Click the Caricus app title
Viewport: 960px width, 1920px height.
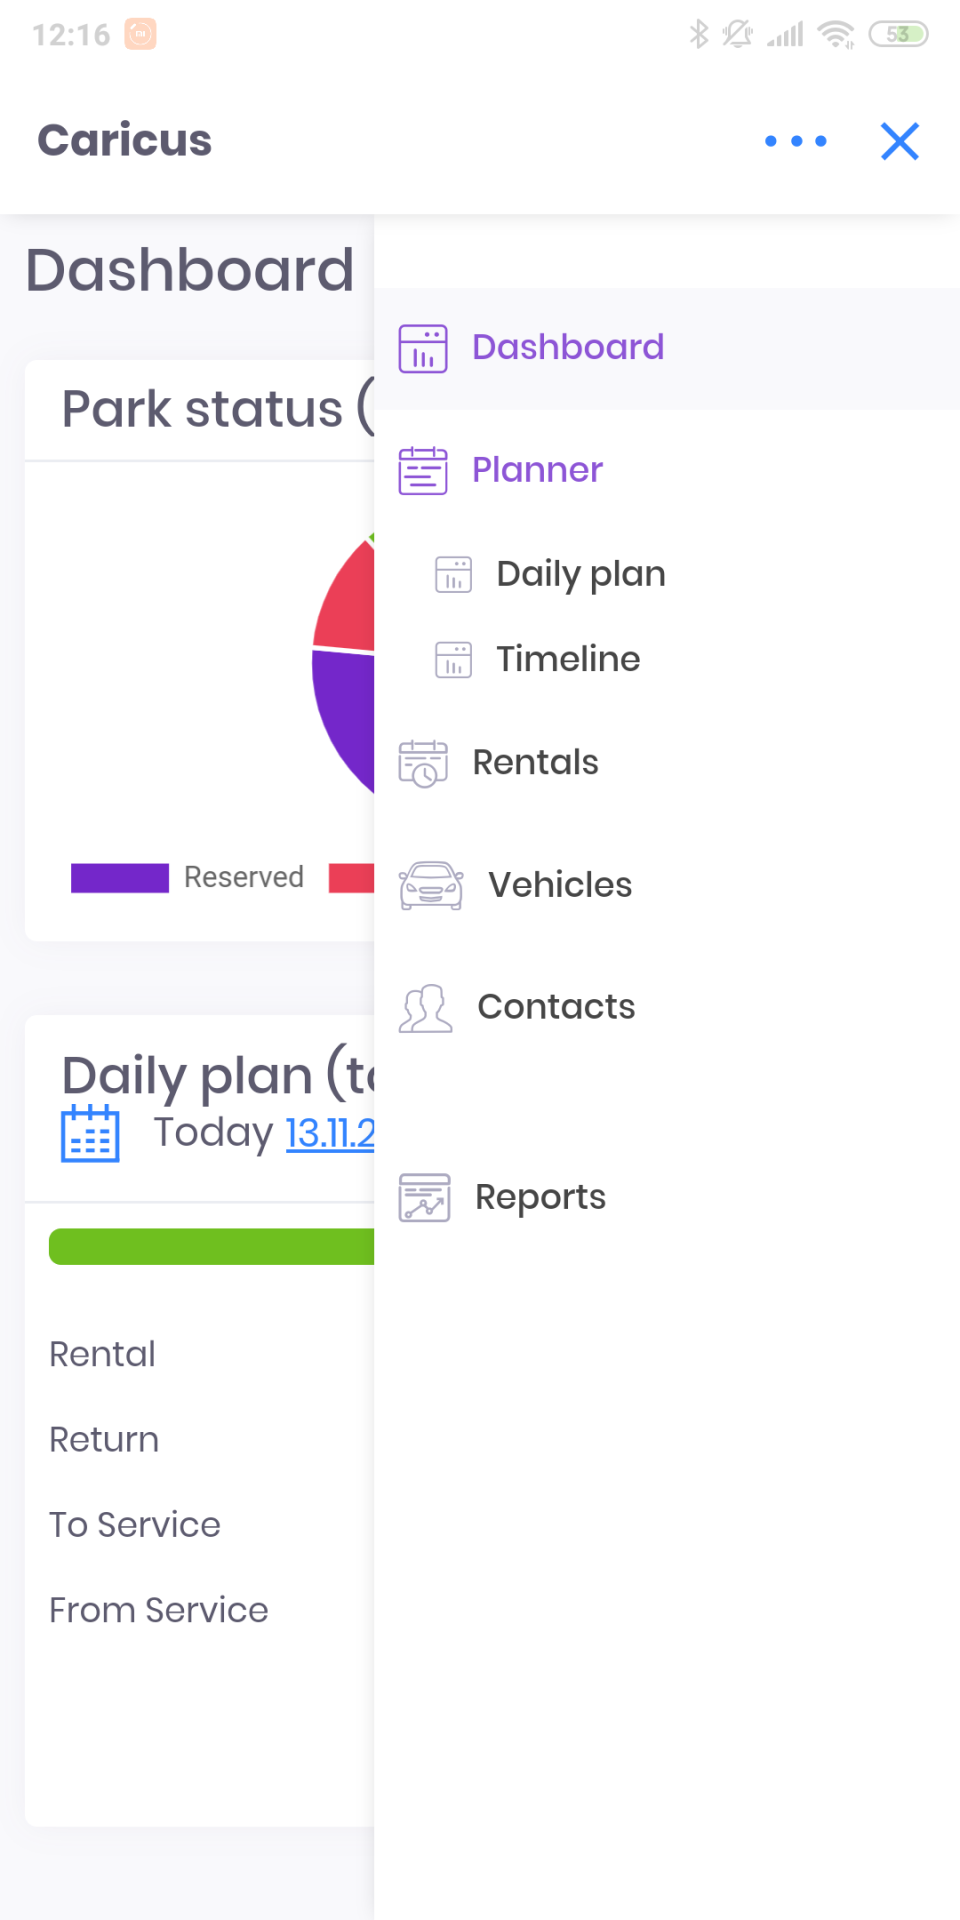coord(124,140)
